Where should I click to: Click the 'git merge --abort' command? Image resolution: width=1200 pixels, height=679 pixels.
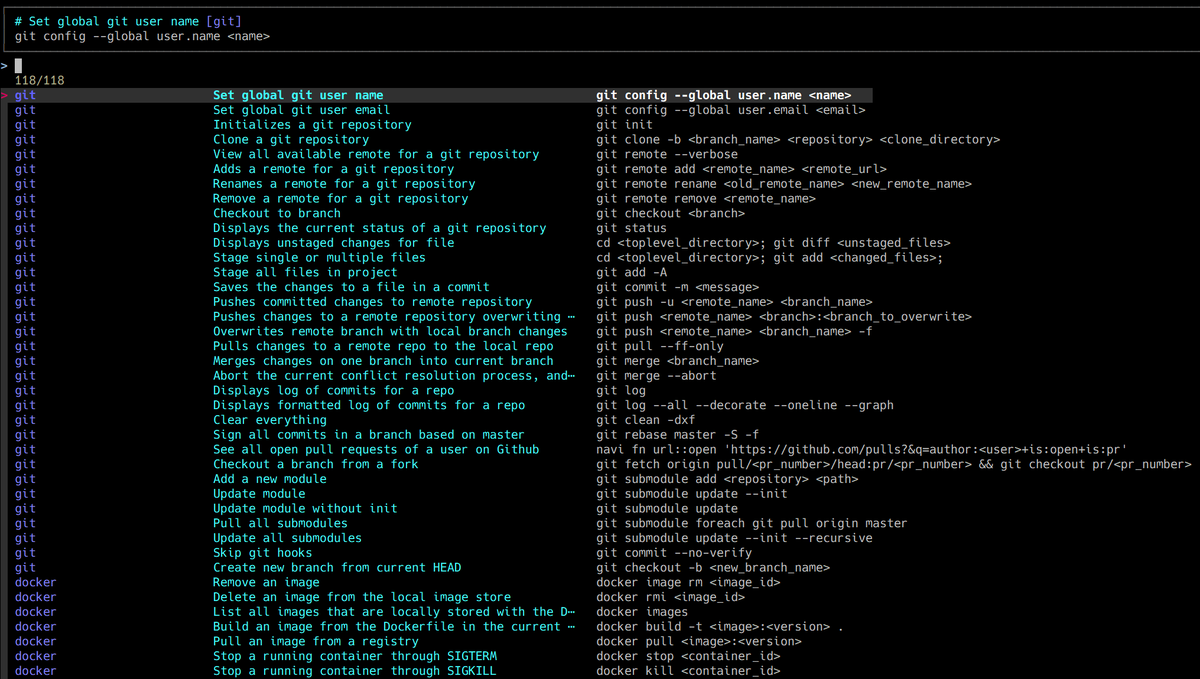(x=656, y=376)
